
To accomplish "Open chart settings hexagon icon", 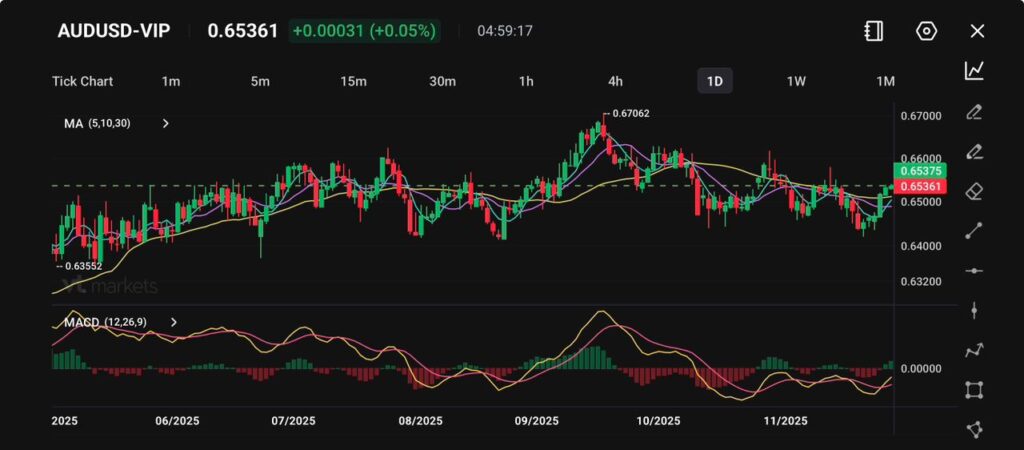I will coord(926,31).
